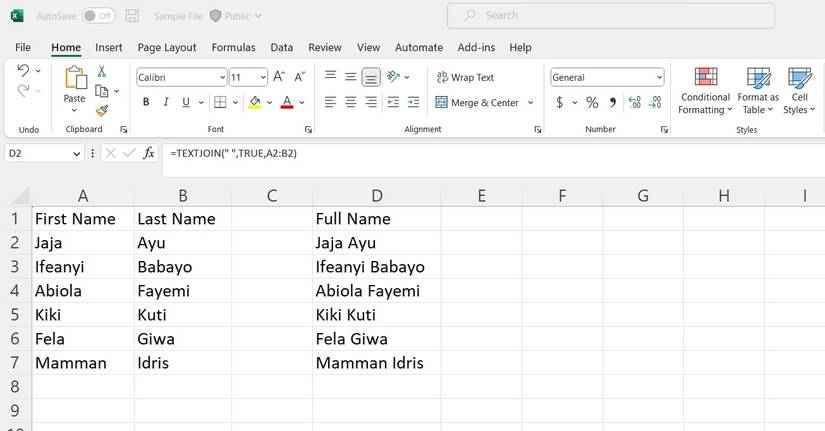Expand the Merge & Center options arrow
825x431 pixels.
(x=530, y=103)
